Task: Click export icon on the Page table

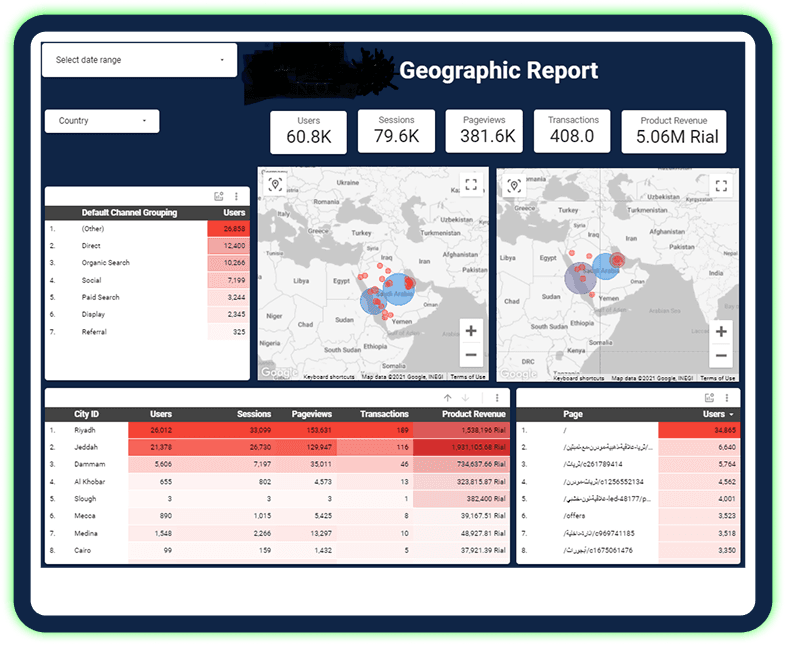Action: pos(708,398)
